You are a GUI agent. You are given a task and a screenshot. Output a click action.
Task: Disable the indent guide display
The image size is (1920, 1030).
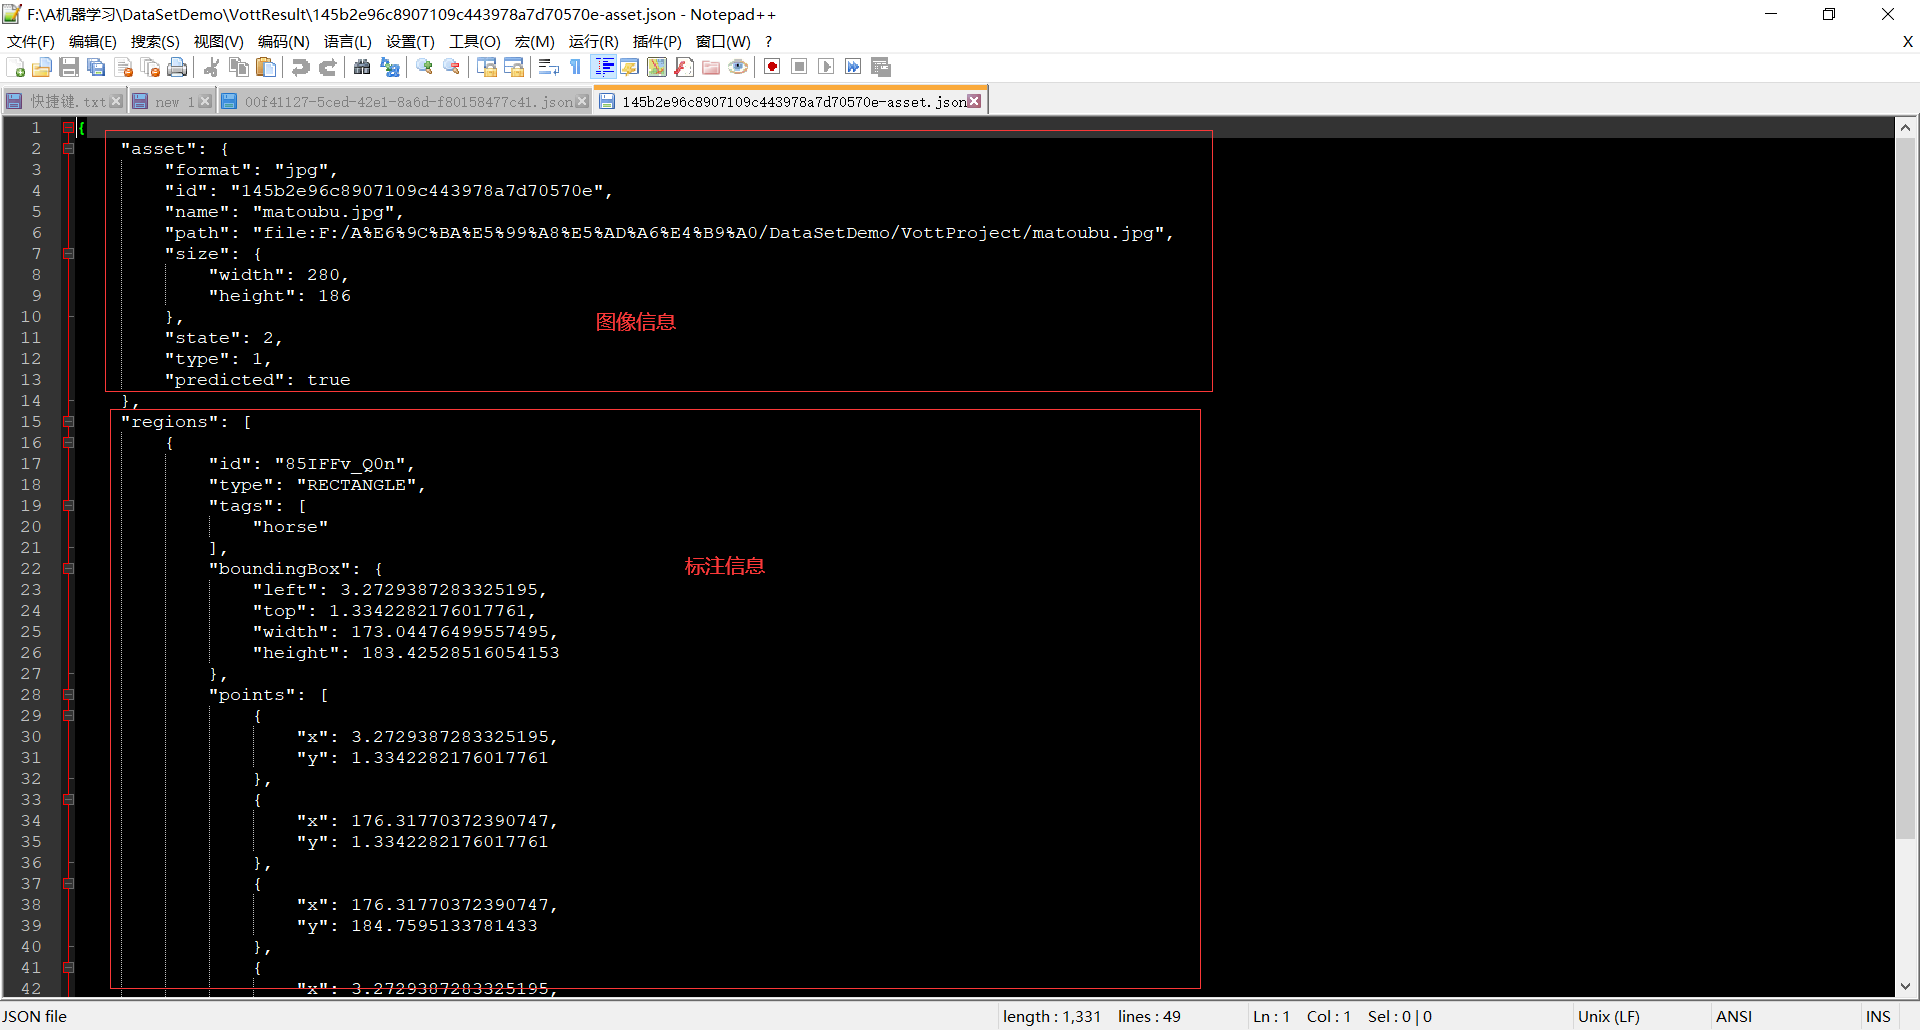click(604, 67)
